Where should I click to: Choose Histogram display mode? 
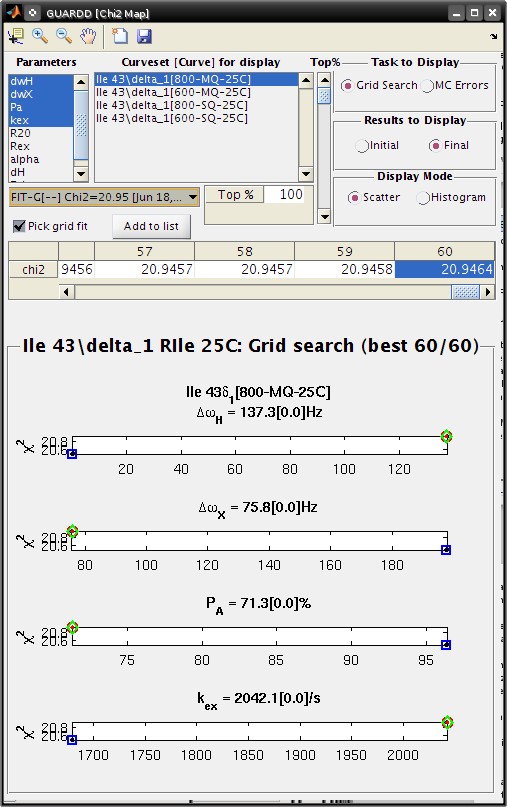tap(423, 198)
